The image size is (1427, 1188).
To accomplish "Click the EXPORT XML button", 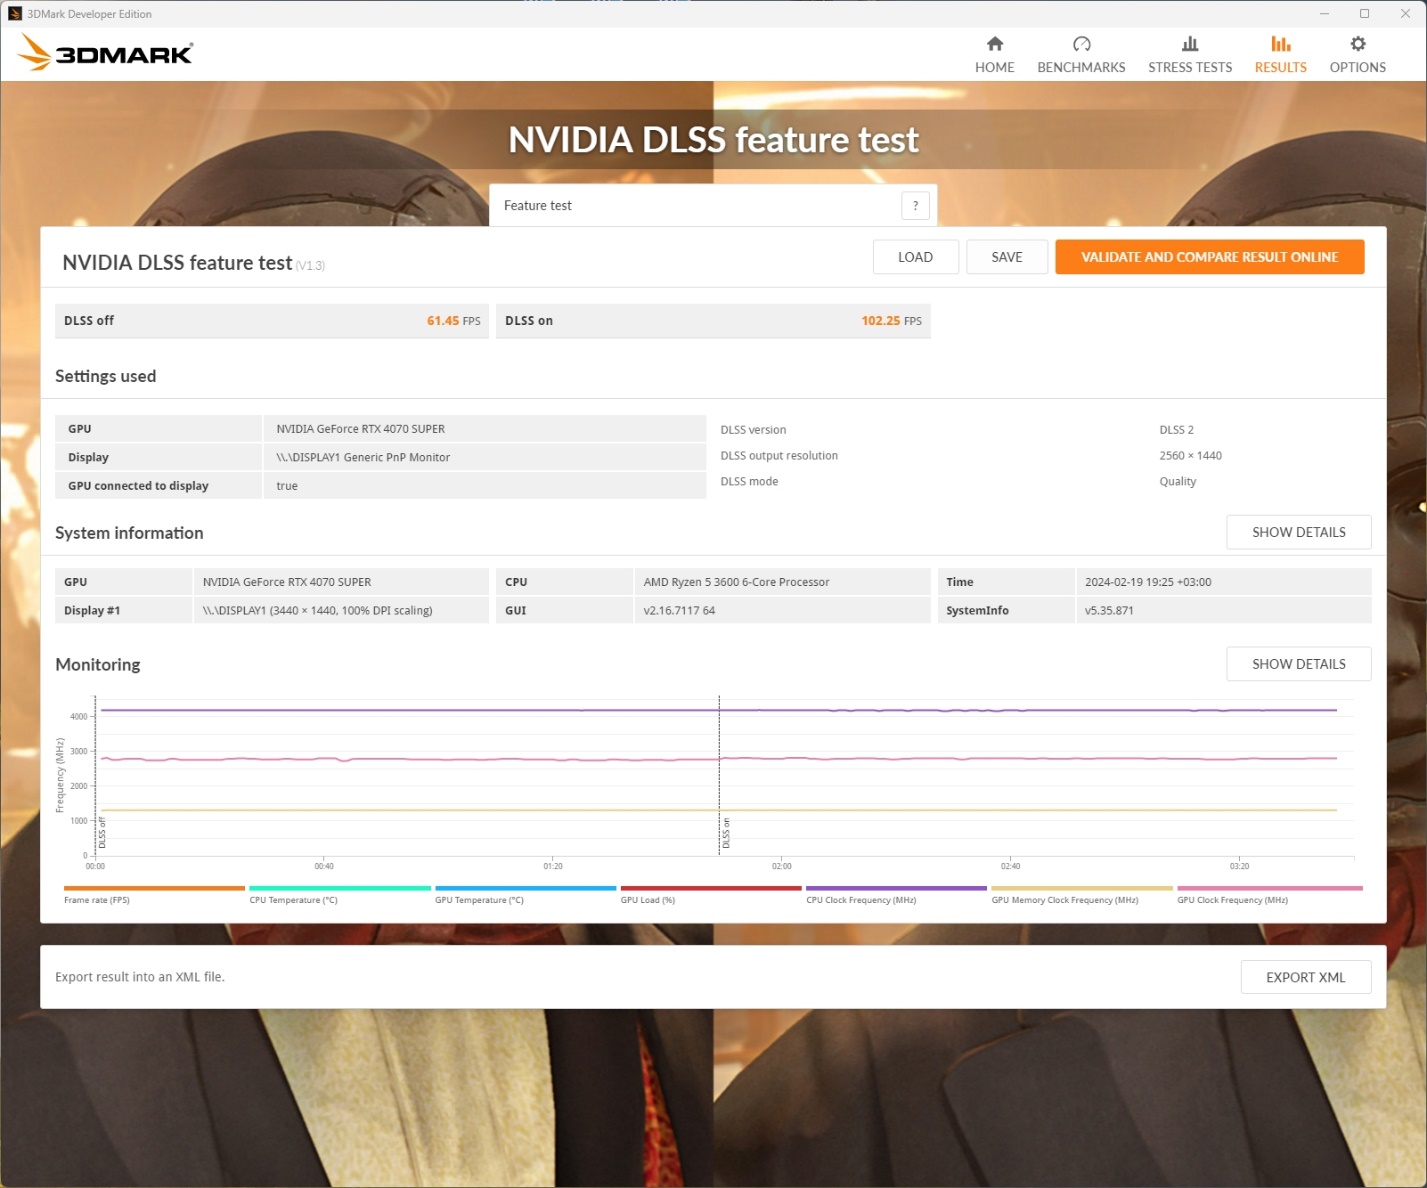I will click(x=1306, y=977).
